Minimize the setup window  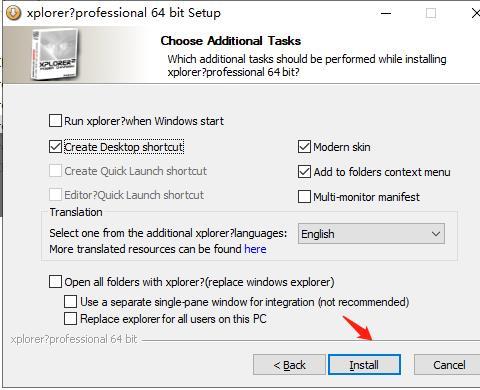click(386, 13)
